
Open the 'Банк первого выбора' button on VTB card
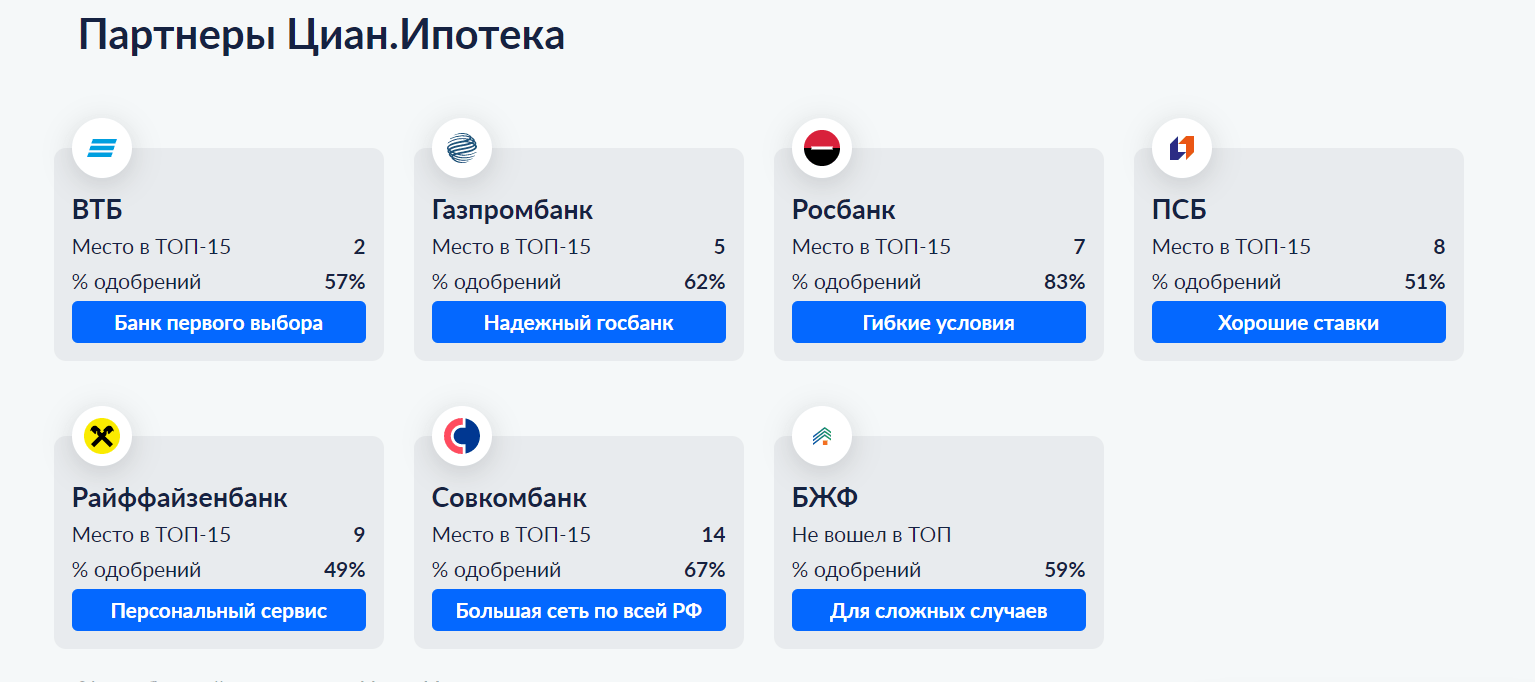(x=218, y=322)
